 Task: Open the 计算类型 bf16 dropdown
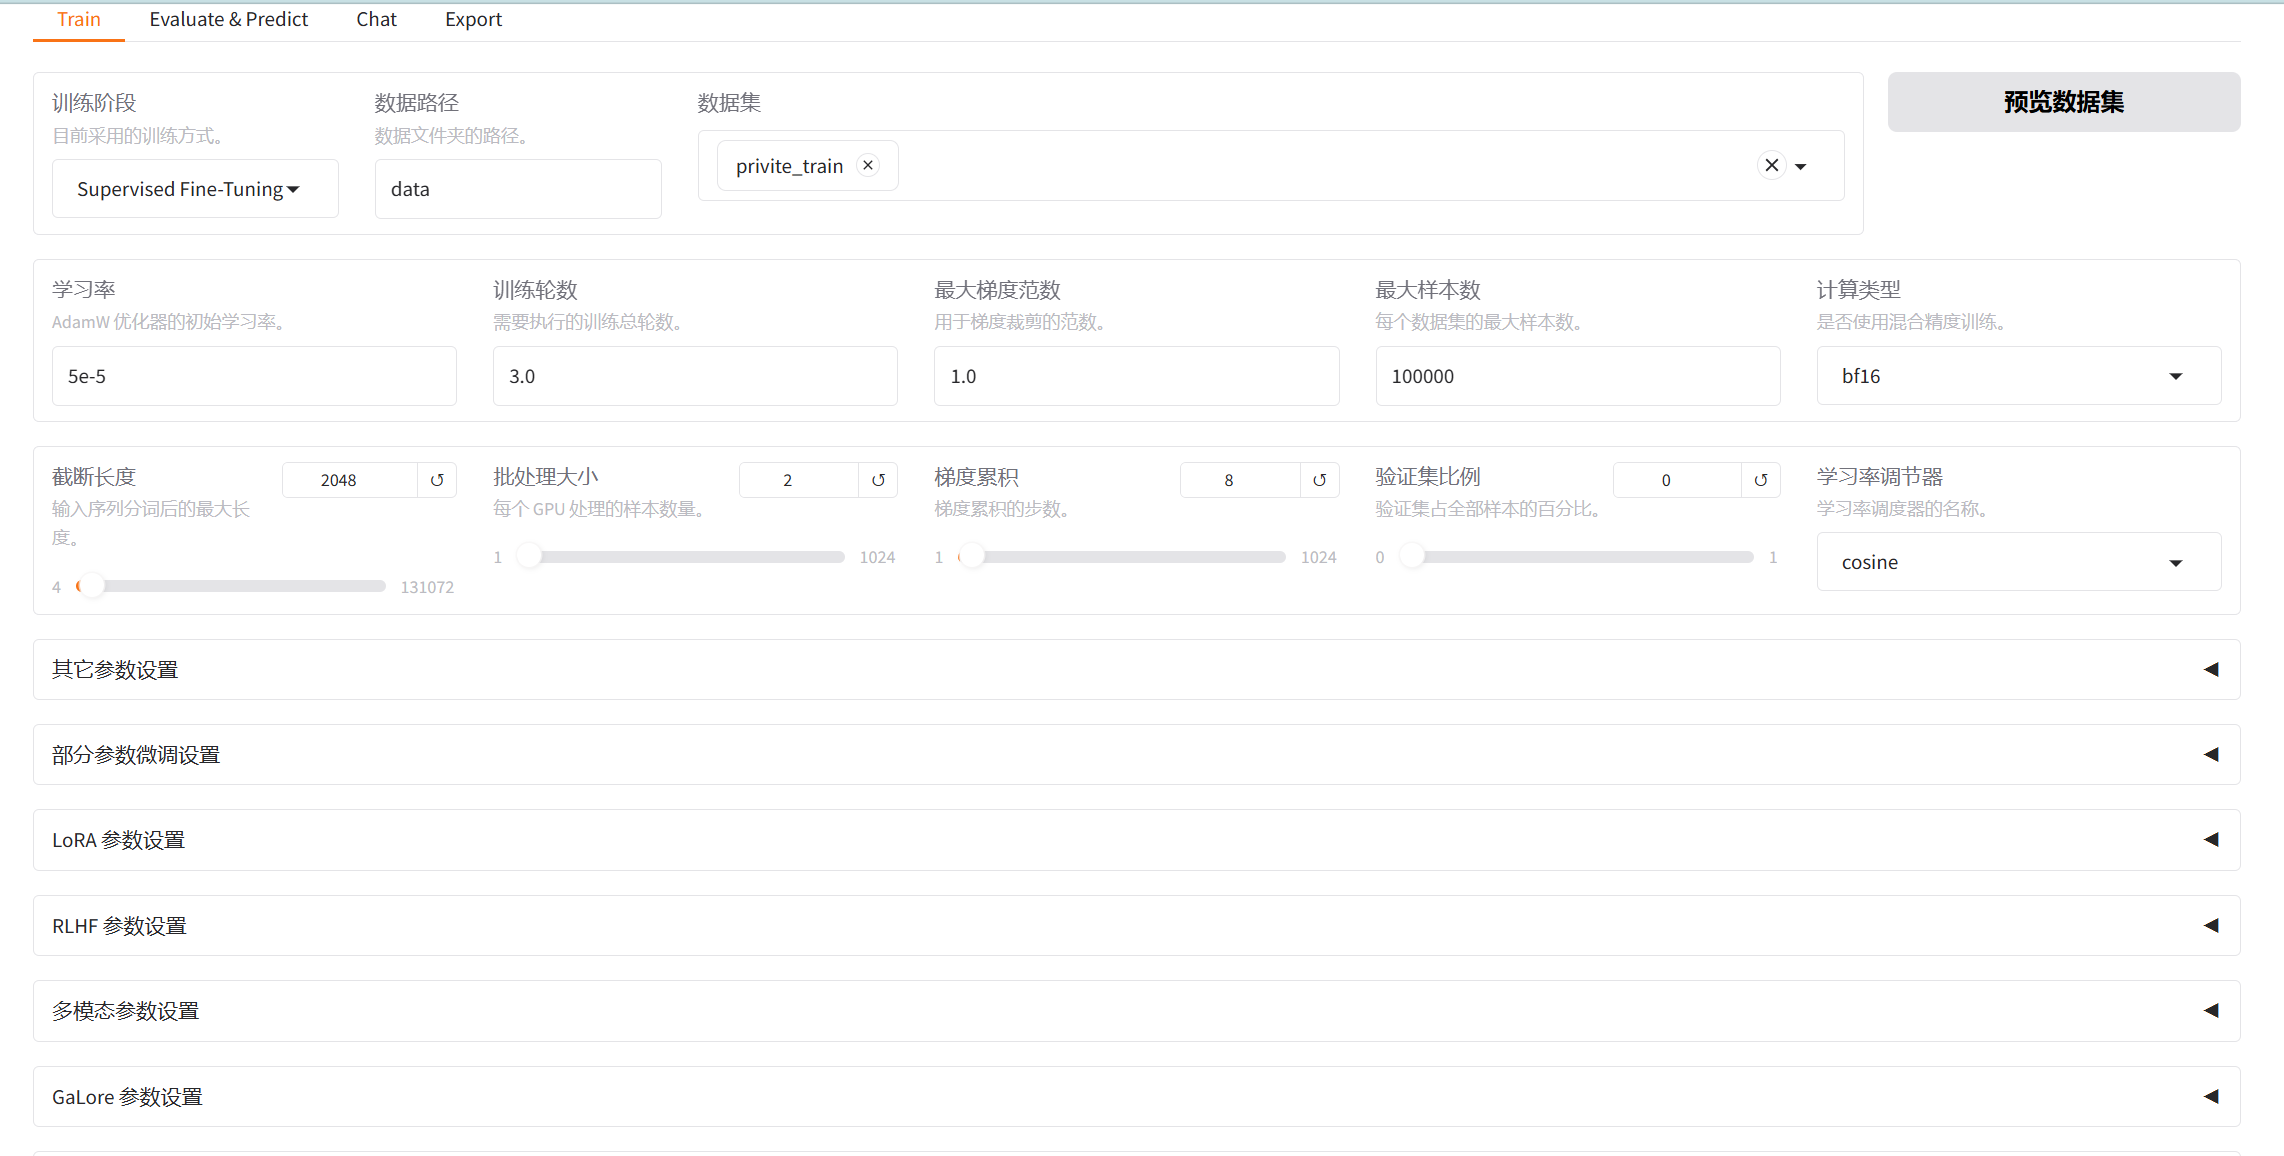pos(2018,376)
